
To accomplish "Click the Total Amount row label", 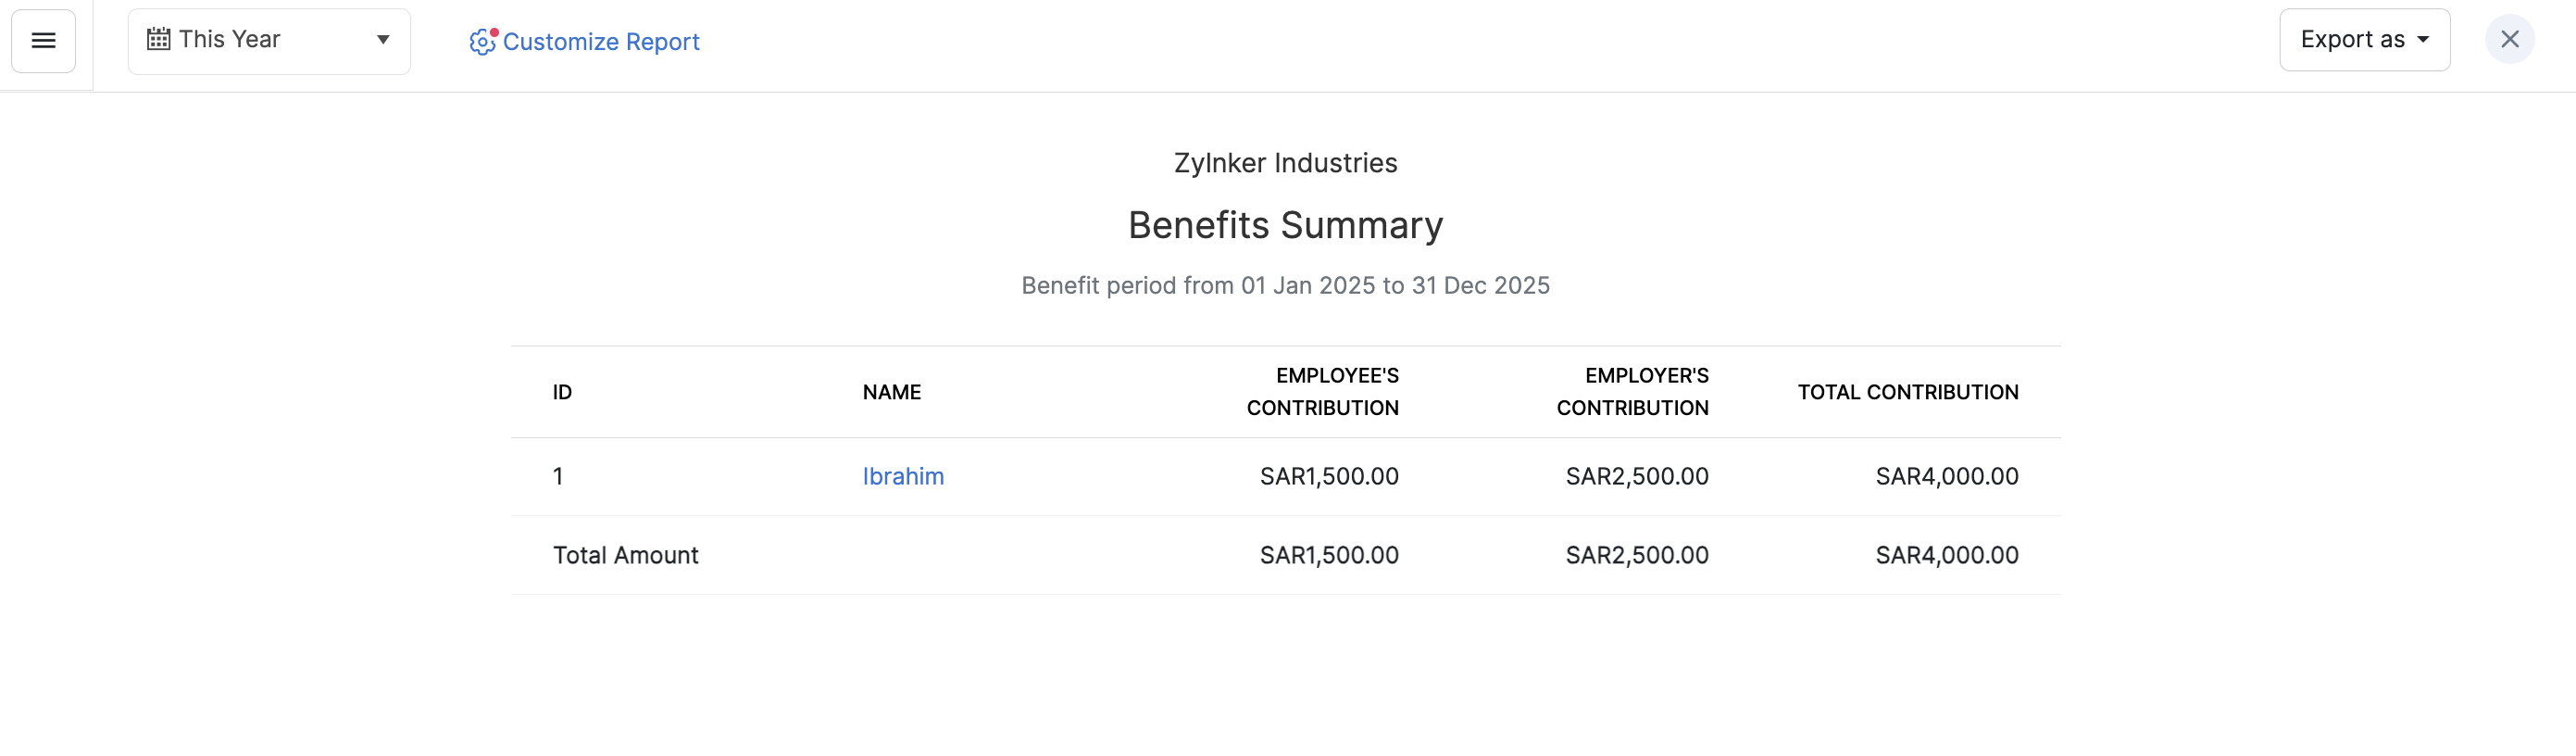I will tap(625, 556).
